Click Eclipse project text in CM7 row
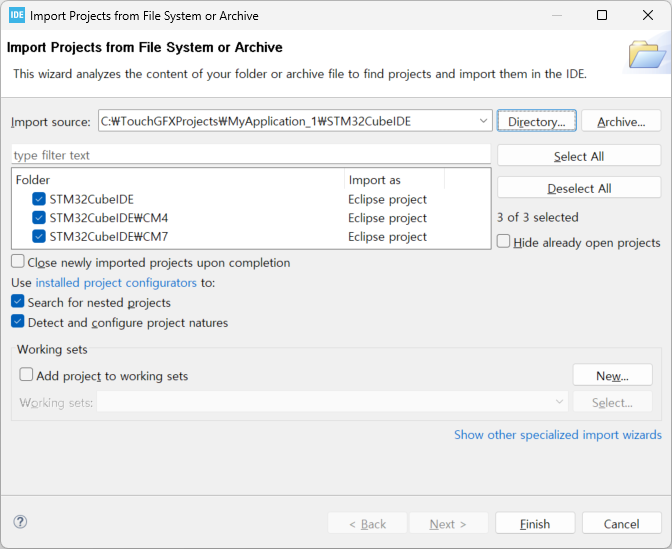The image size is (672, 549). click(387, 237)
